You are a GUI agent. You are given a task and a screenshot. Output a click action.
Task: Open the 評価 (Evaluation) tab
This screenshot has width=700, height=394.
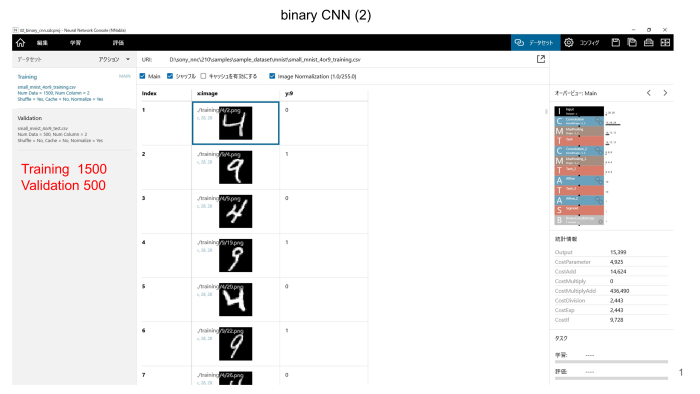click(118, 43)
